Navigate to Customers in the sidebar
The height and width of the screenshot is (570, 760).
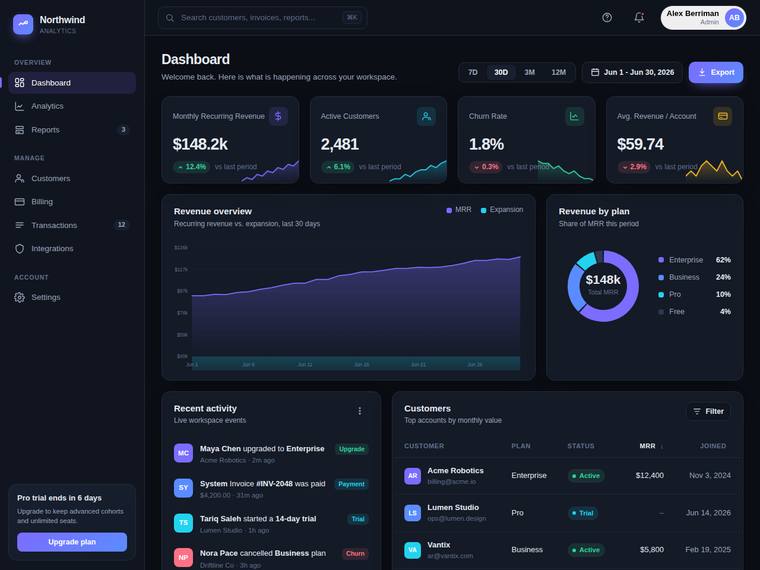point(72,178)
